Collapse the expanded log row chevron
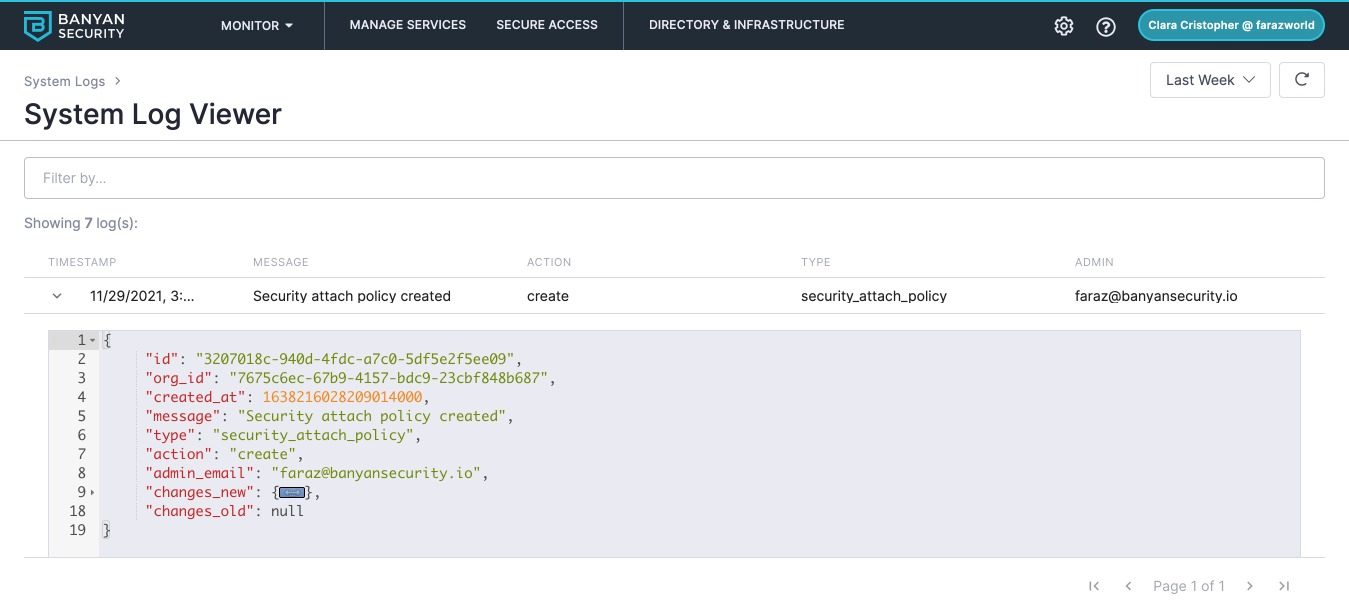Viewport: 1349px width, 613px height. tap(57, 296)
